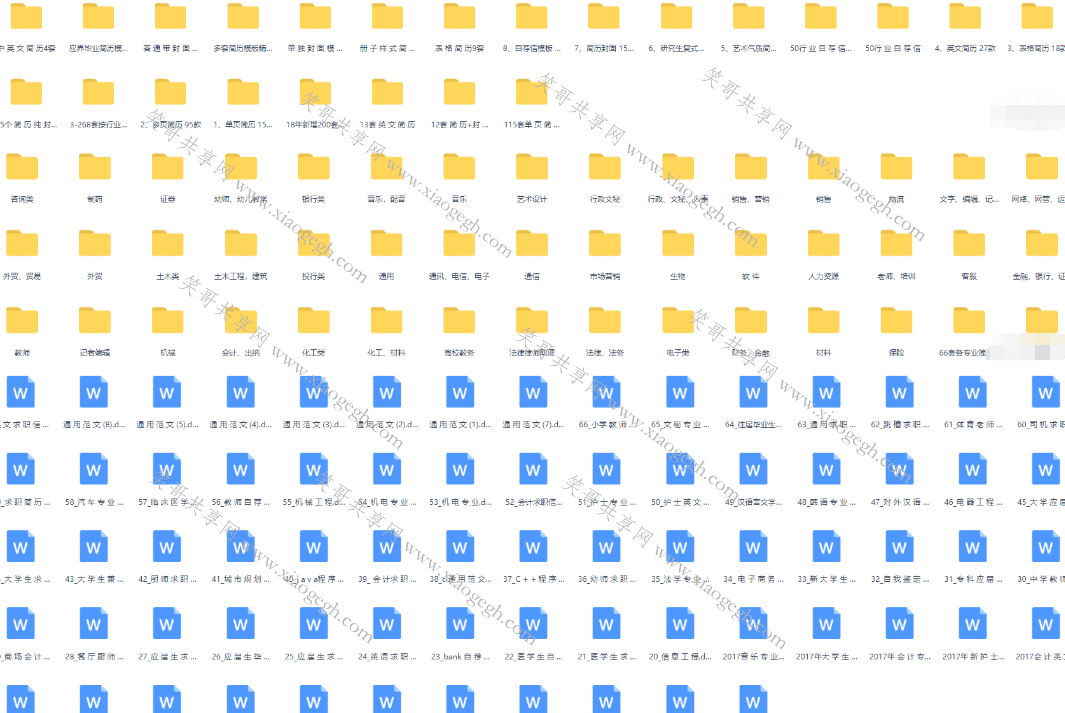
Task: Open the 2、多页简历95款 folder
Action: point(170,92)
